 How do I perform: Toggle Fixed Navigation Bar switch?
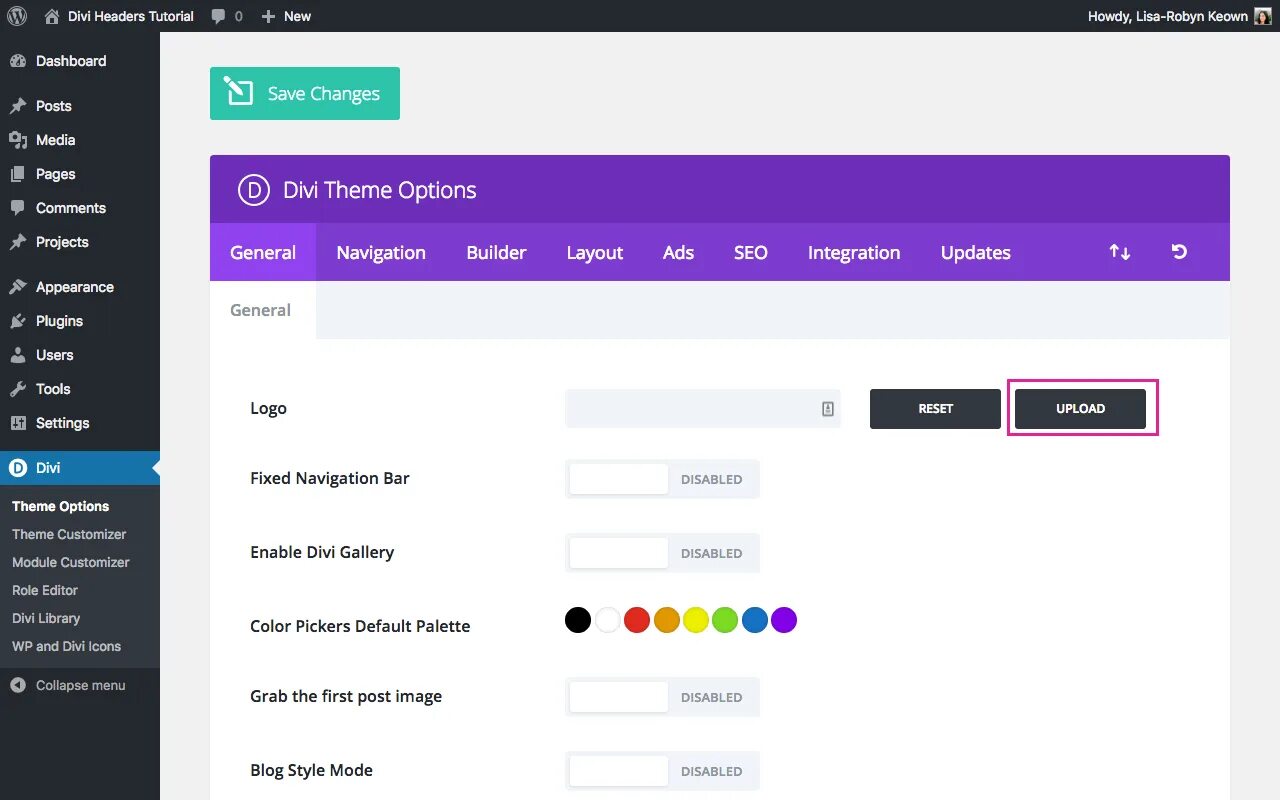[662, 479]
